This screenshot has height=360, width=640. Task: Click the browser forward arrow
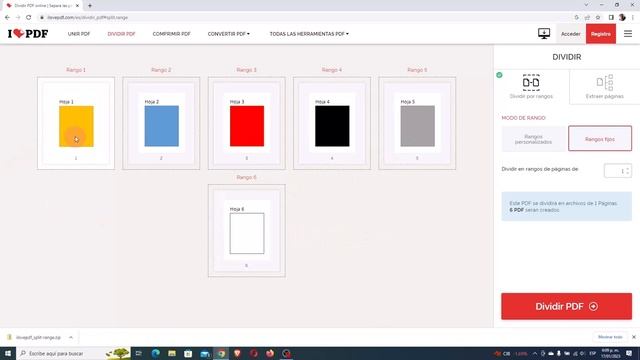coord(18,18)
